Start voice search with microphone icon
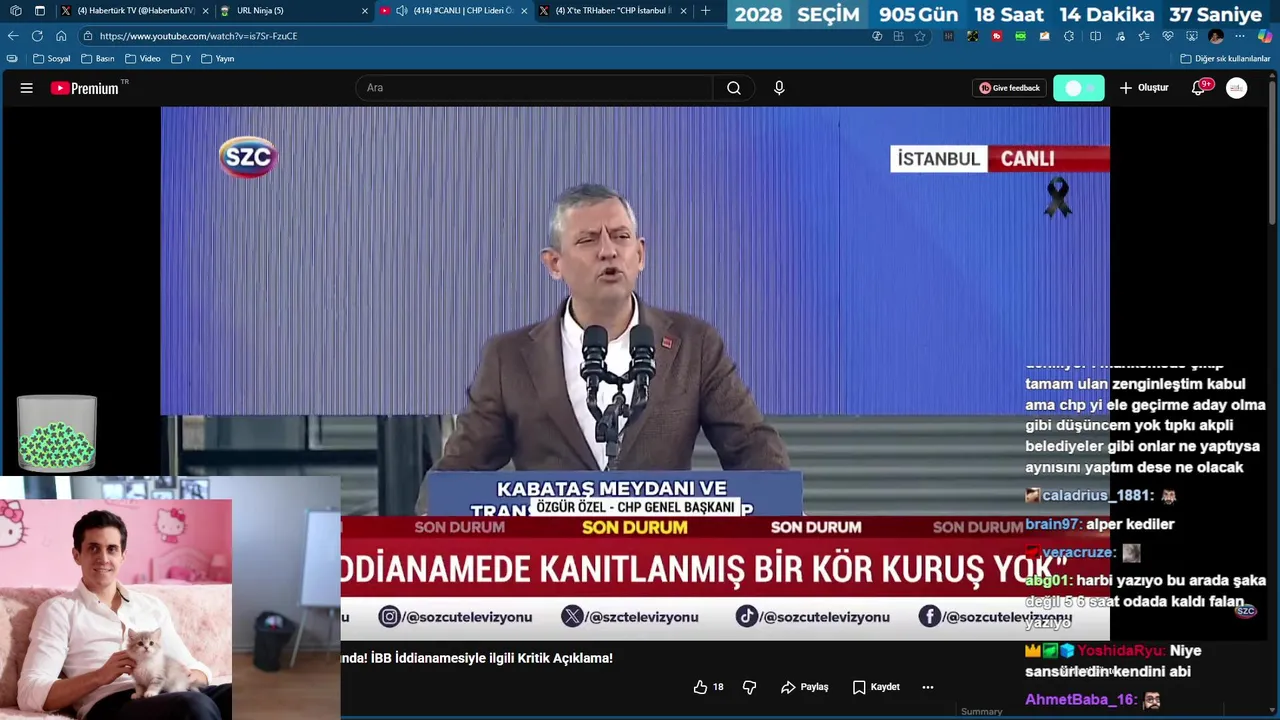The height and width of the screenshot is (720, 1280). tap(779, 88)
